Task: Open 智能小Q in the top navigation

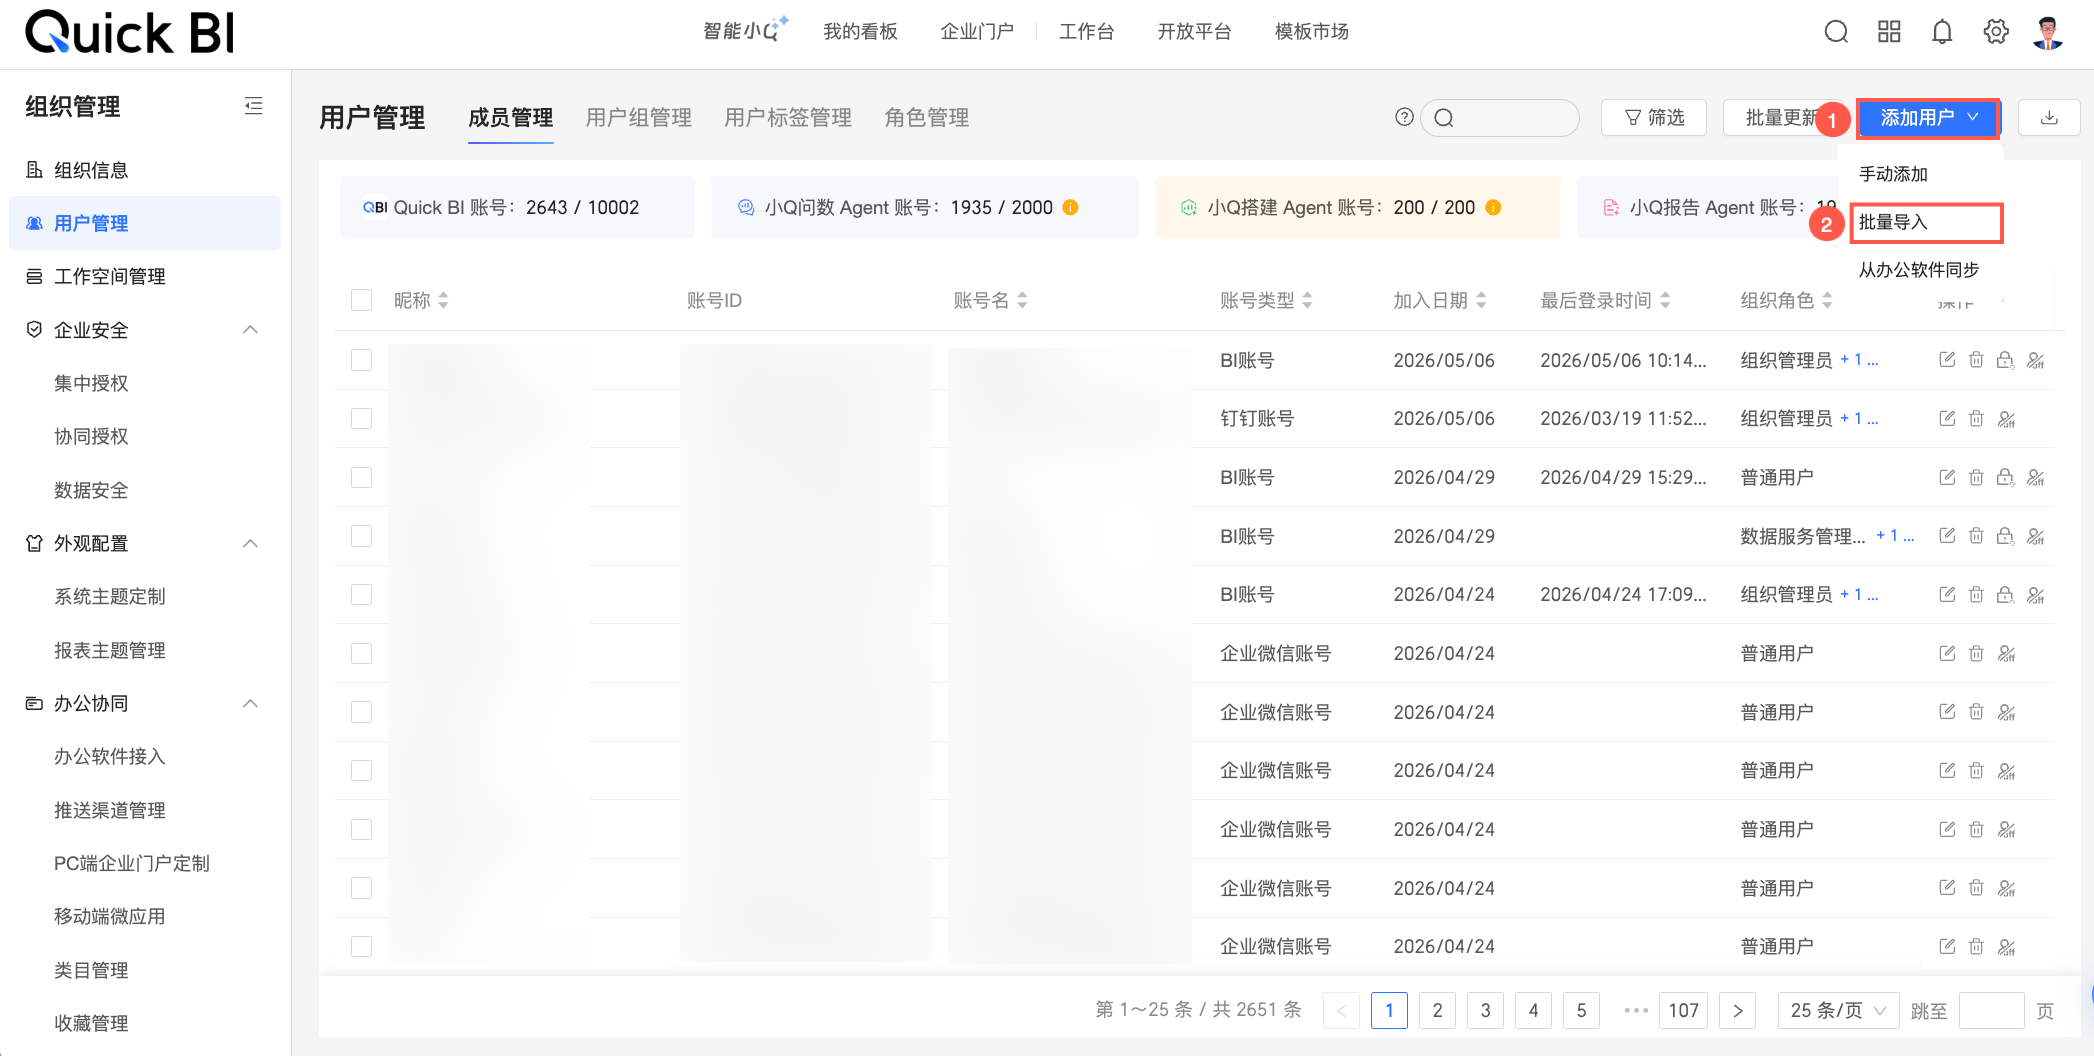Action: coord(746,31)
